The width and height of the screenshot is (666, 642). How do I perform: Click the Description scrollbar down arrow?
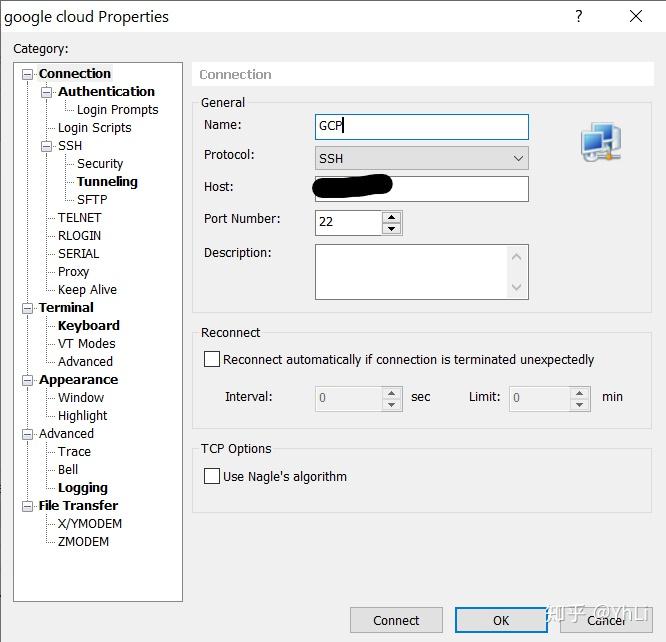516,287
